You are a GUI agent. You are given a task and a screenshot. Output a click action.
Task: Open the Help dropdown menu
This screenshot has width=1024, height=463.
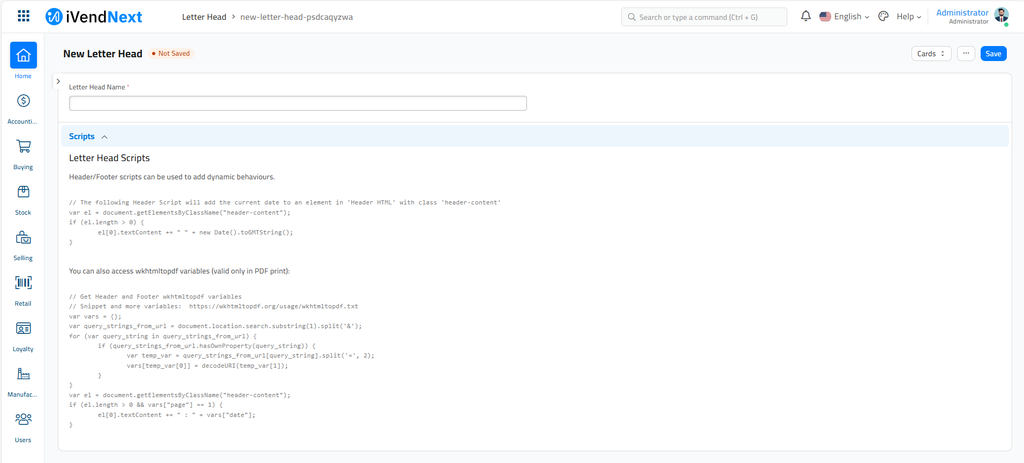pos(908,17)
